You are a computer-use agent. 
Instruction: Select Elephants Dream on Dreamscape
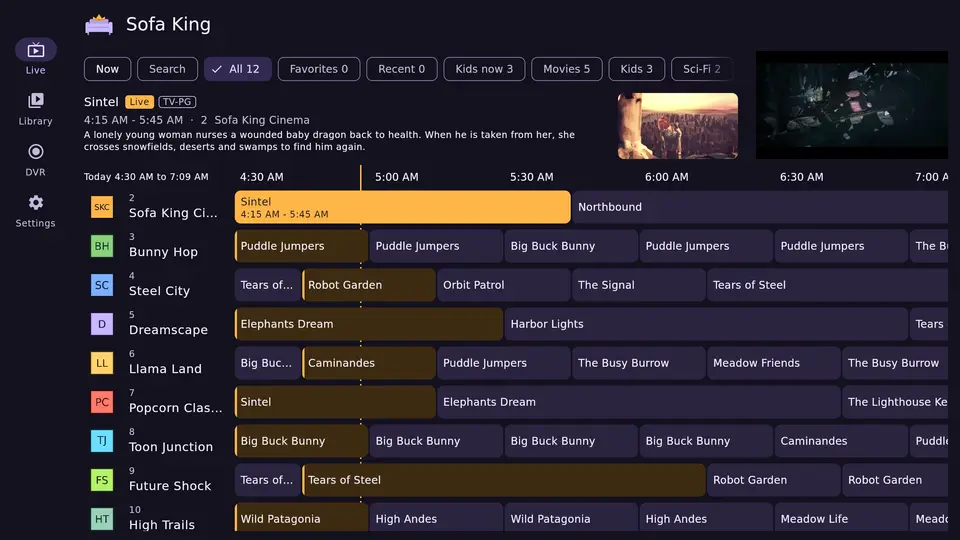[x=369, y=324]
